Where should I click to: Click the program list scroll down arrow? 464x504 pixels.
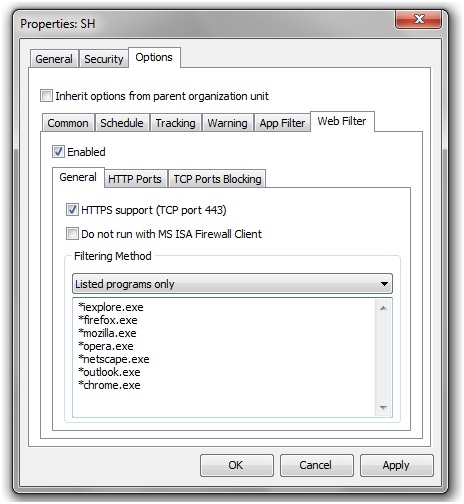pos(383,408)
